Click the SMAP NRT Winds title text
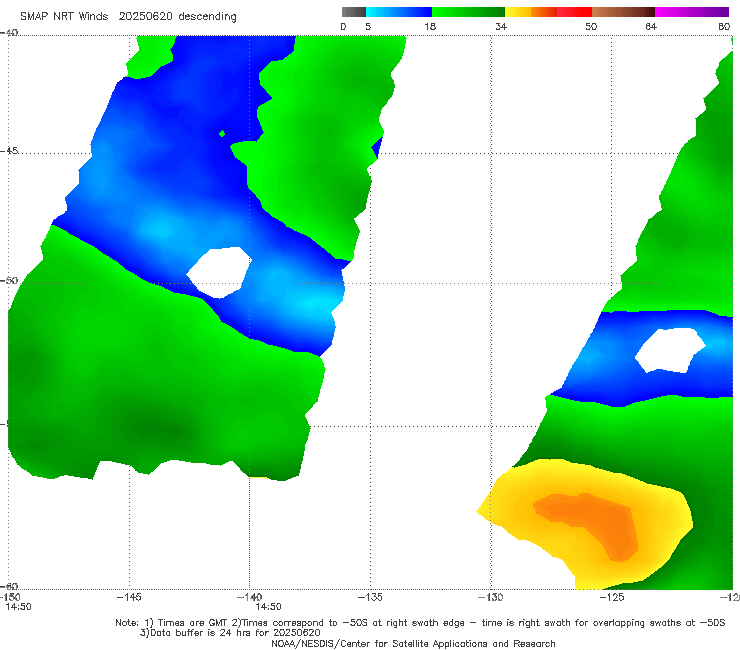The height and width of the screenshot is (650, 740). tap(64, 16)
